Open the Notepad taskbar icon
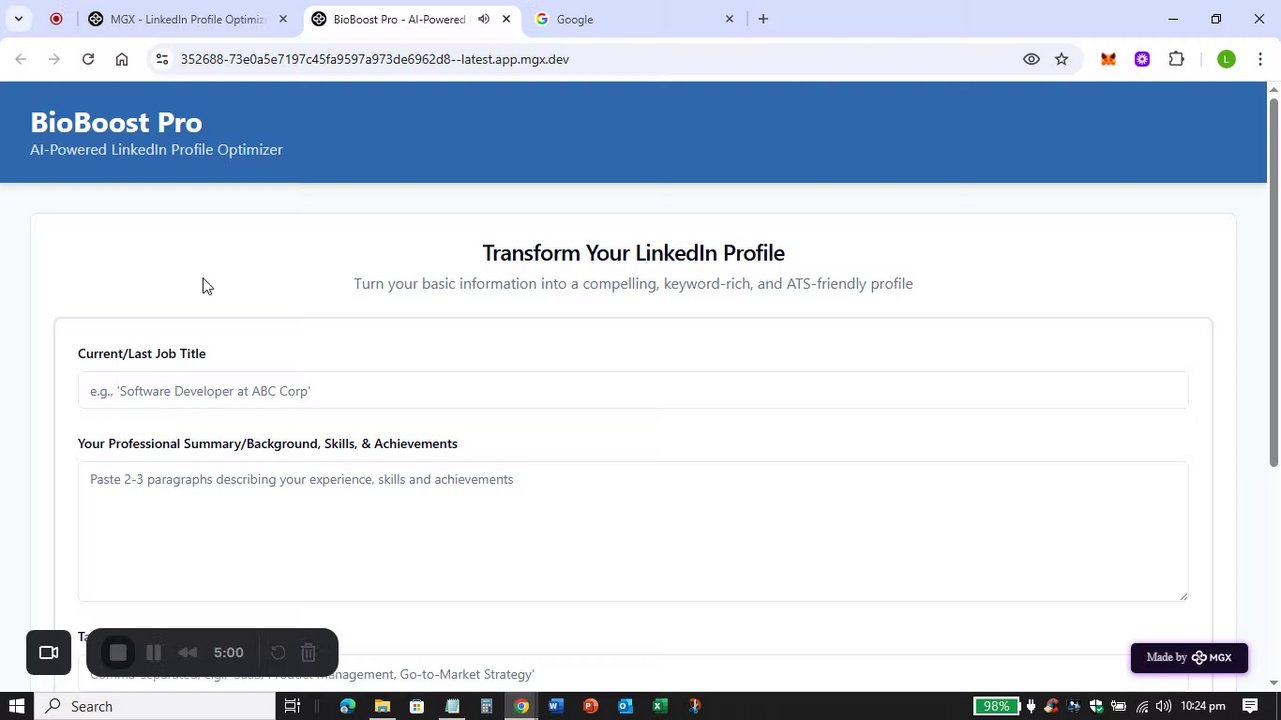1281x720 pixels. (452, 706)
